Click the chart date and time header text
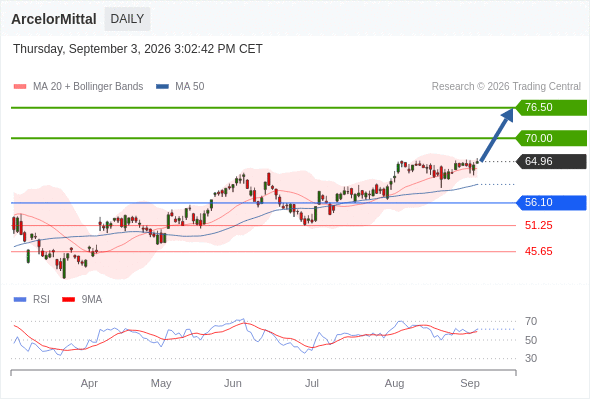Screen dimensions: 590x400 pos(138,49)
